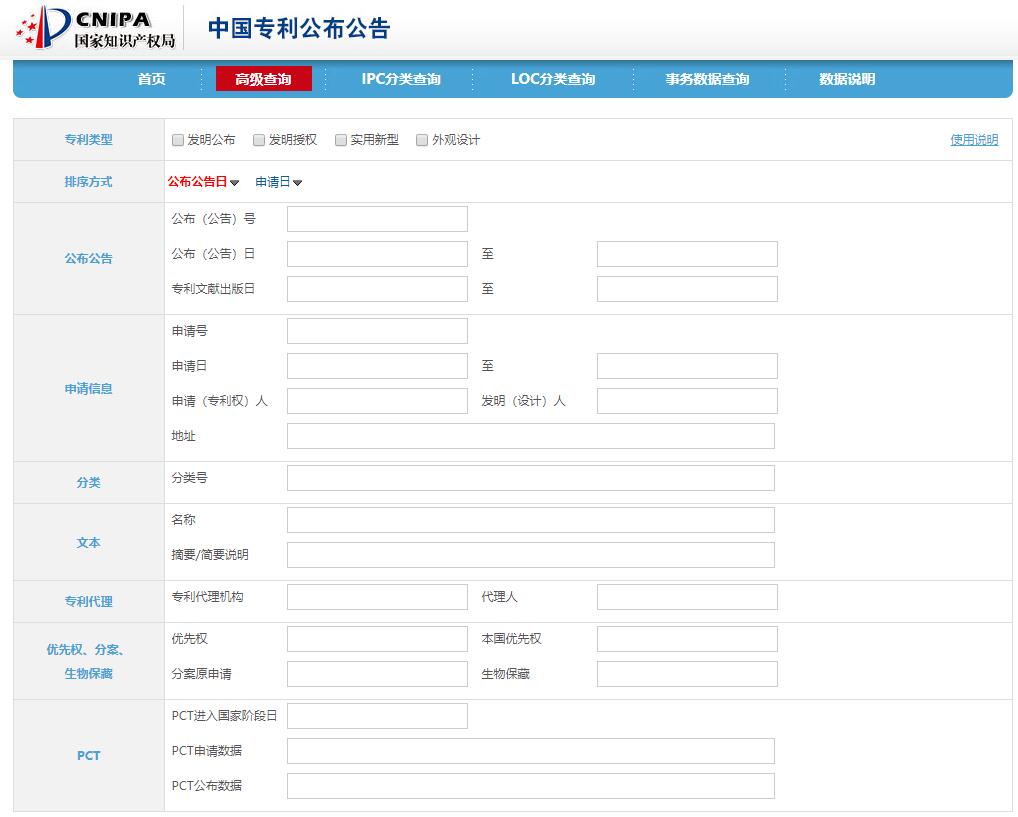Image resolution: width=1018 pixels, height=817 pixels.
Task: Click the 专利代理 section label
Action: point(88,601)
